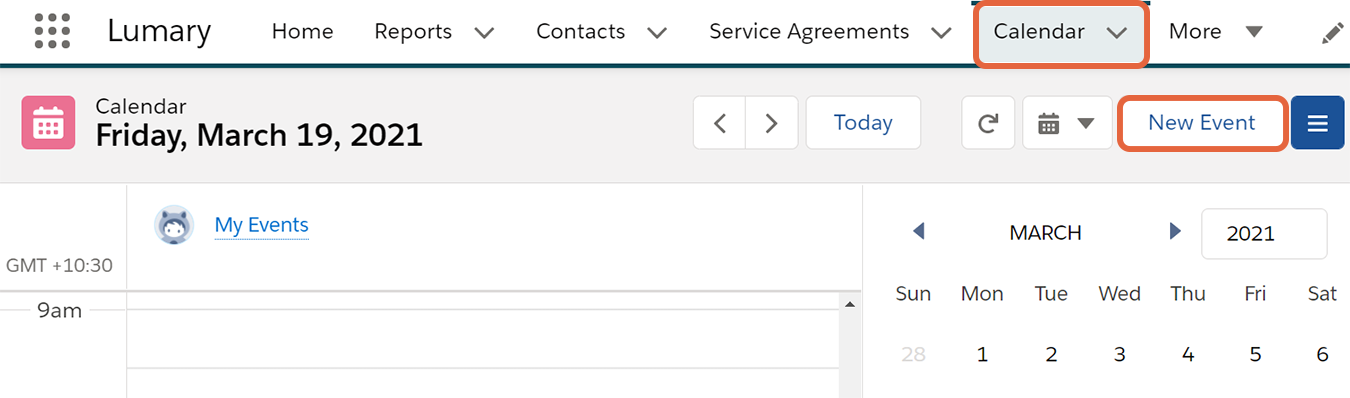Image resolution: width=1350 pixels, height=398 pixels.
Task: Go to previous day arrow
Action: [719, 123]
